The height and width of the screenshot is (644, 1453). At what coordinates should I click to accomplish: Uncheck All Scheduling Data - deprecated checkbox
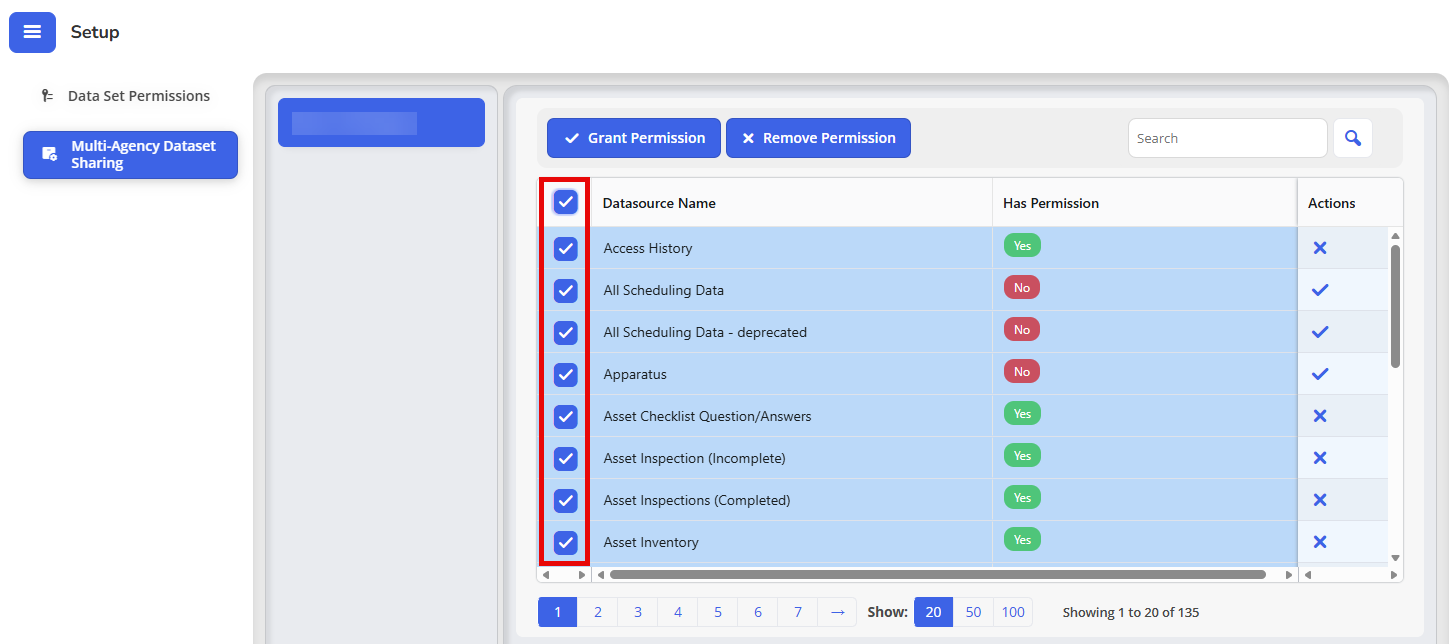tap(566, 333)
